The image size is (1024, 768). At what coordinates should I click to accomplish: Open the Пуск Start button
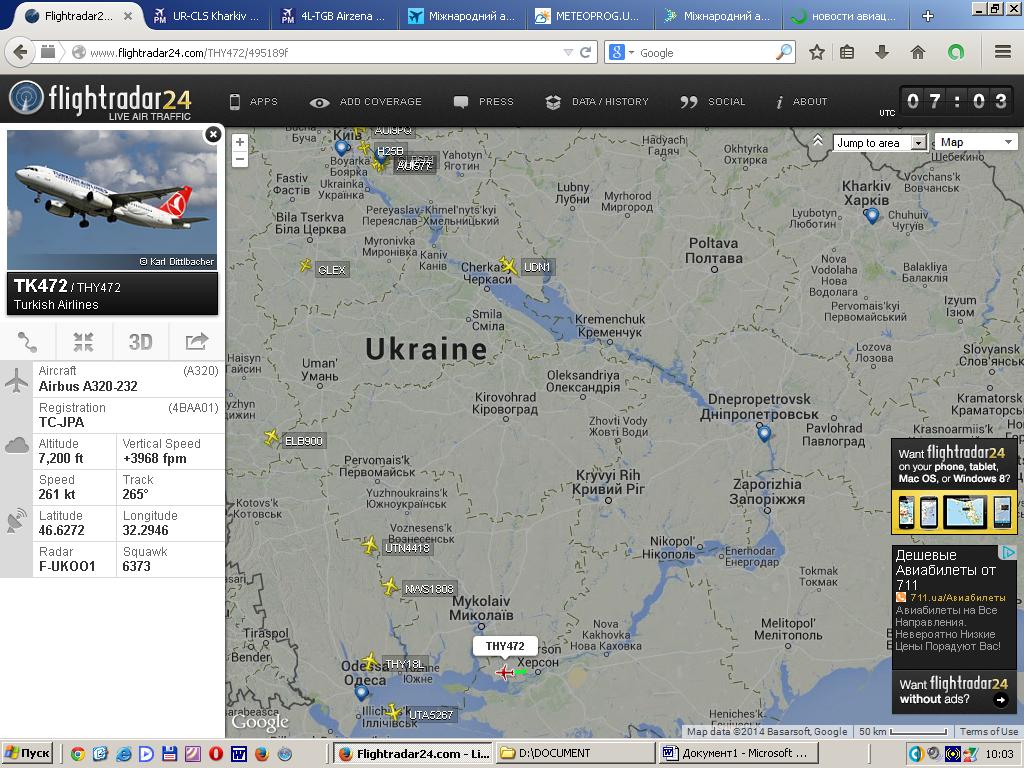point(27,753)
